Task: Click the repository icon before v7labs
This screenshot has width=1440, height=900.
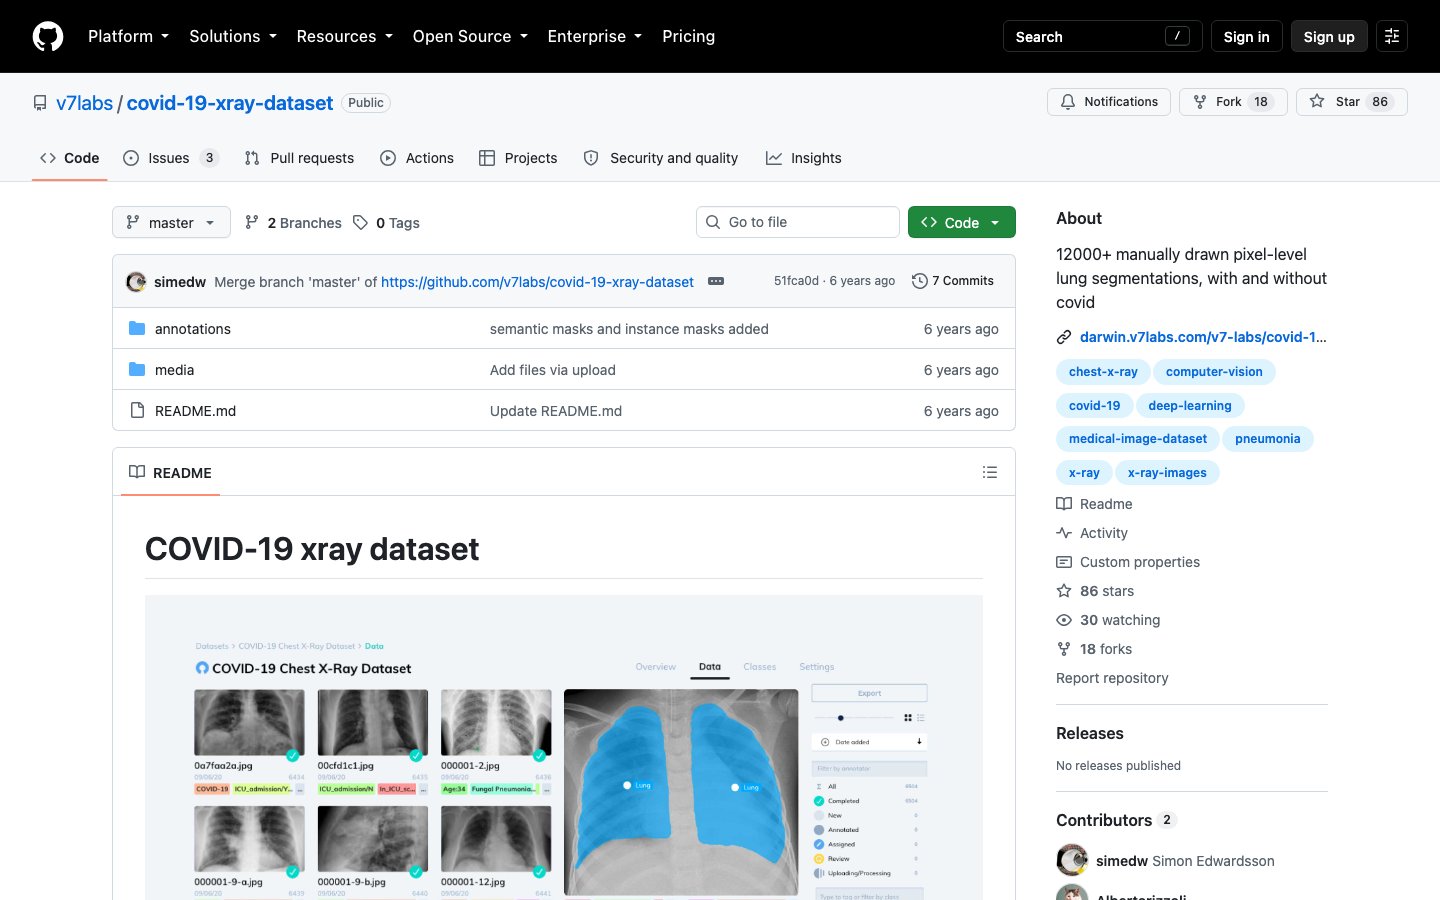Action: (x=40, y=103)
